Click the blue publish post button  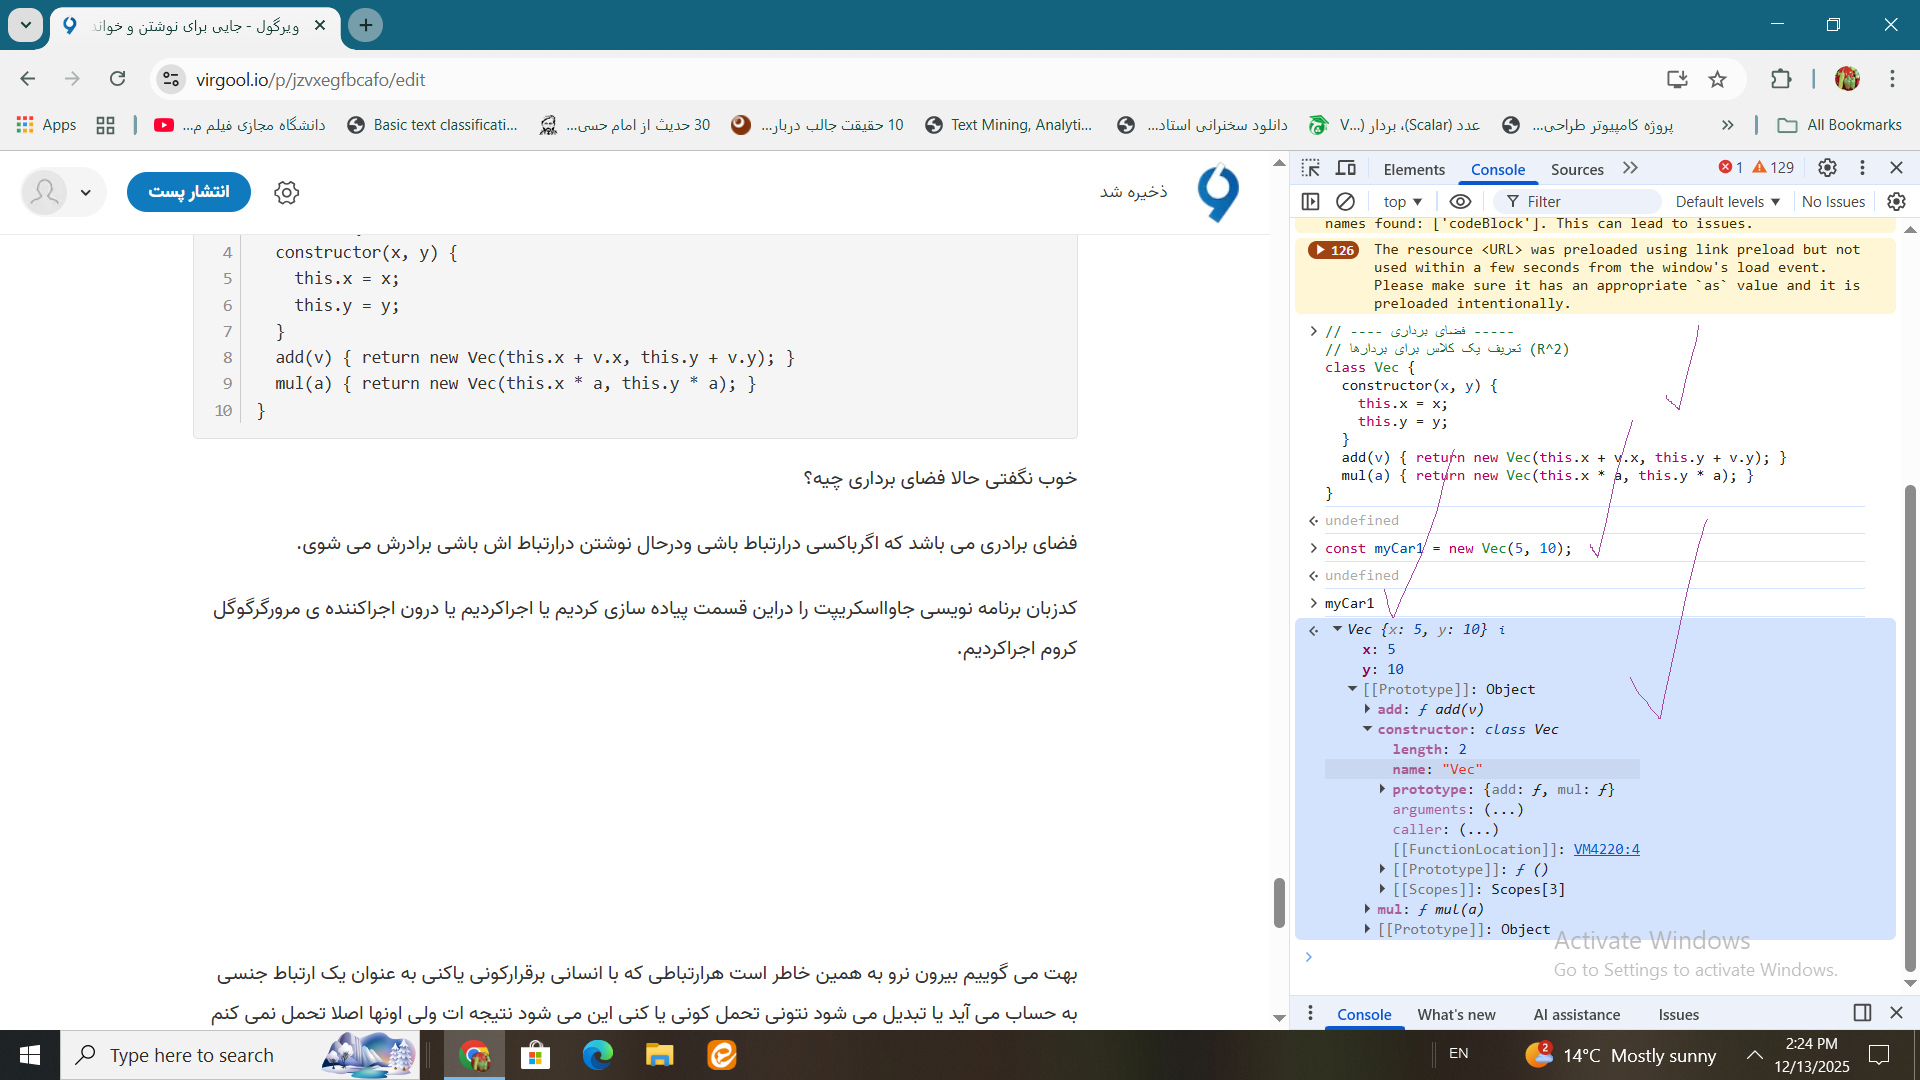click(x=188, y=191)
